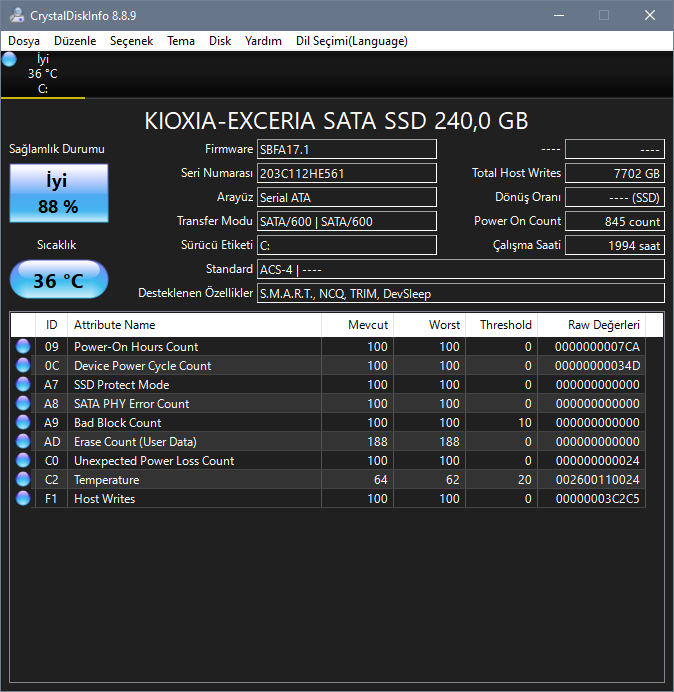The width and height of the screenshot is (674, 692).
Task: Open the Tema menu
Action: click(x=181, y=41)
